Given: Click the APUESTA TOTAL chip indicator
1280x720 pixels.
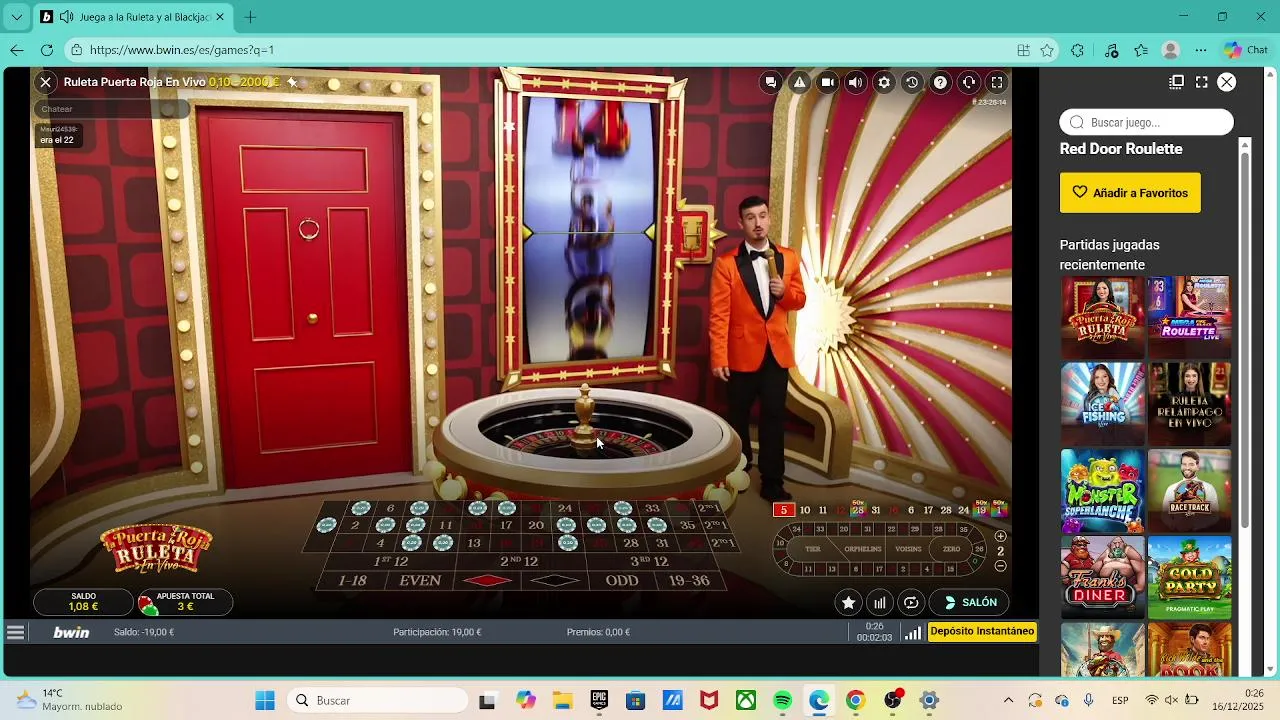Looking at the screenshot, I should (184, 602).
